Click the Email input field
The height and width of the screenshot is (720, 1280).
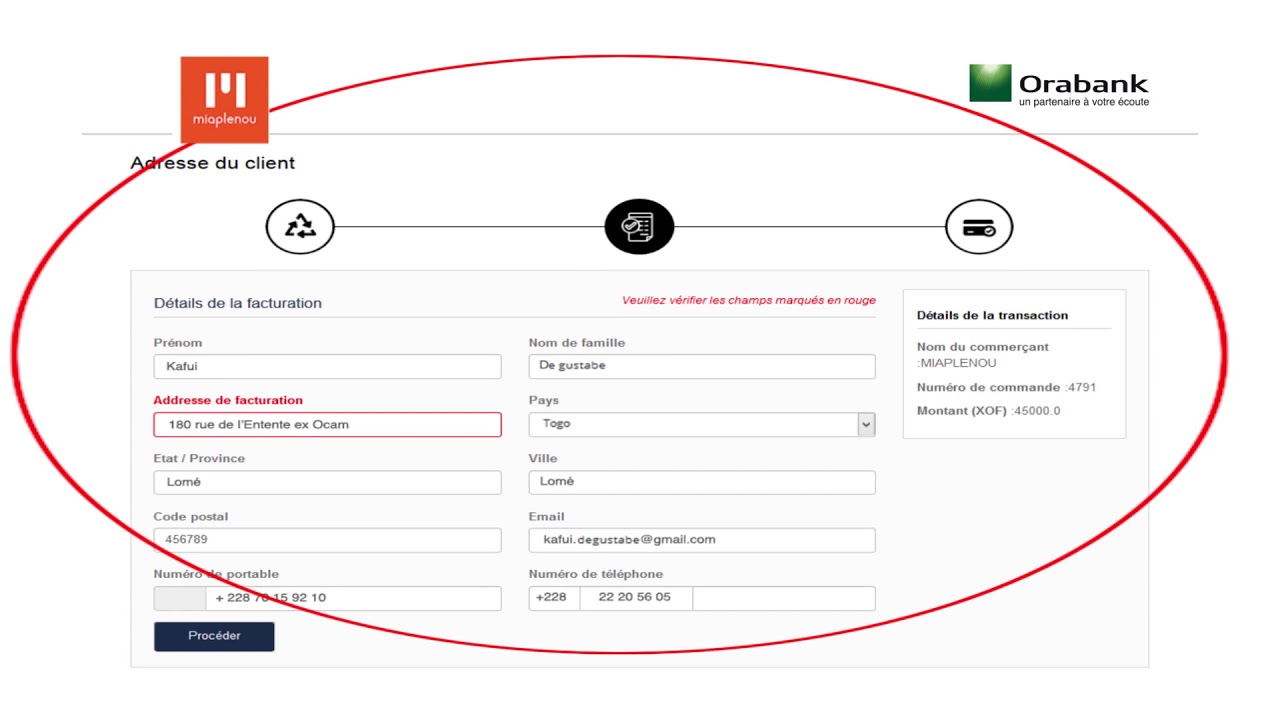point(702,540)
